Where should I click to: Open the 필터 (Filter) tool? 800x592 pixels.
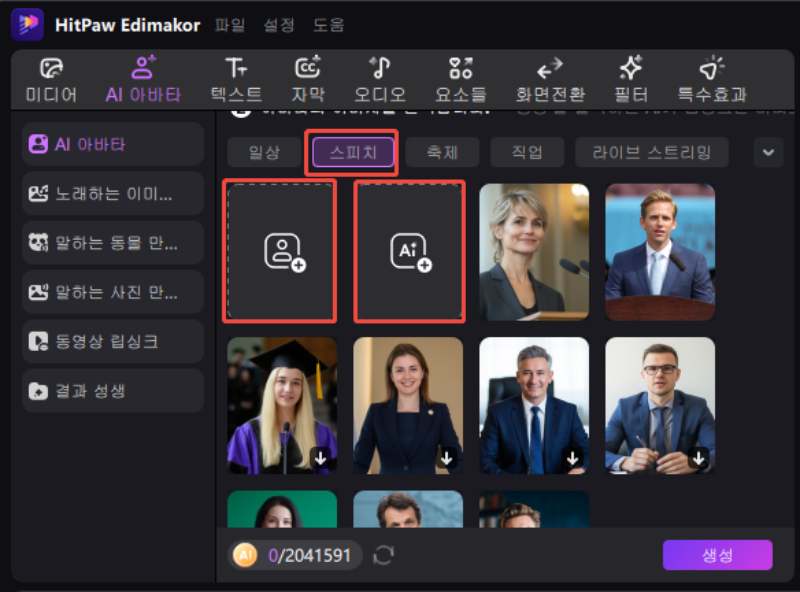click(631, 80)
